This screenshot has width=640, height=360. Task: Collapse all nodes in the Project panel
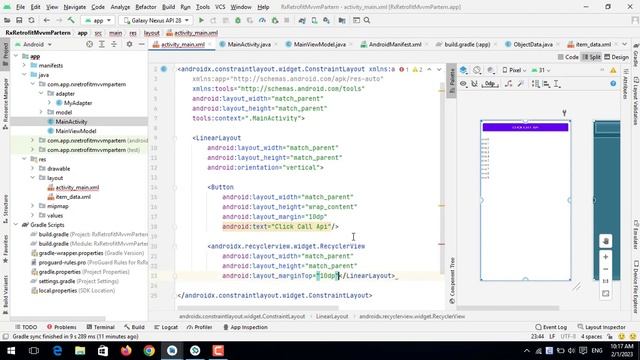[x=114, y=44]
